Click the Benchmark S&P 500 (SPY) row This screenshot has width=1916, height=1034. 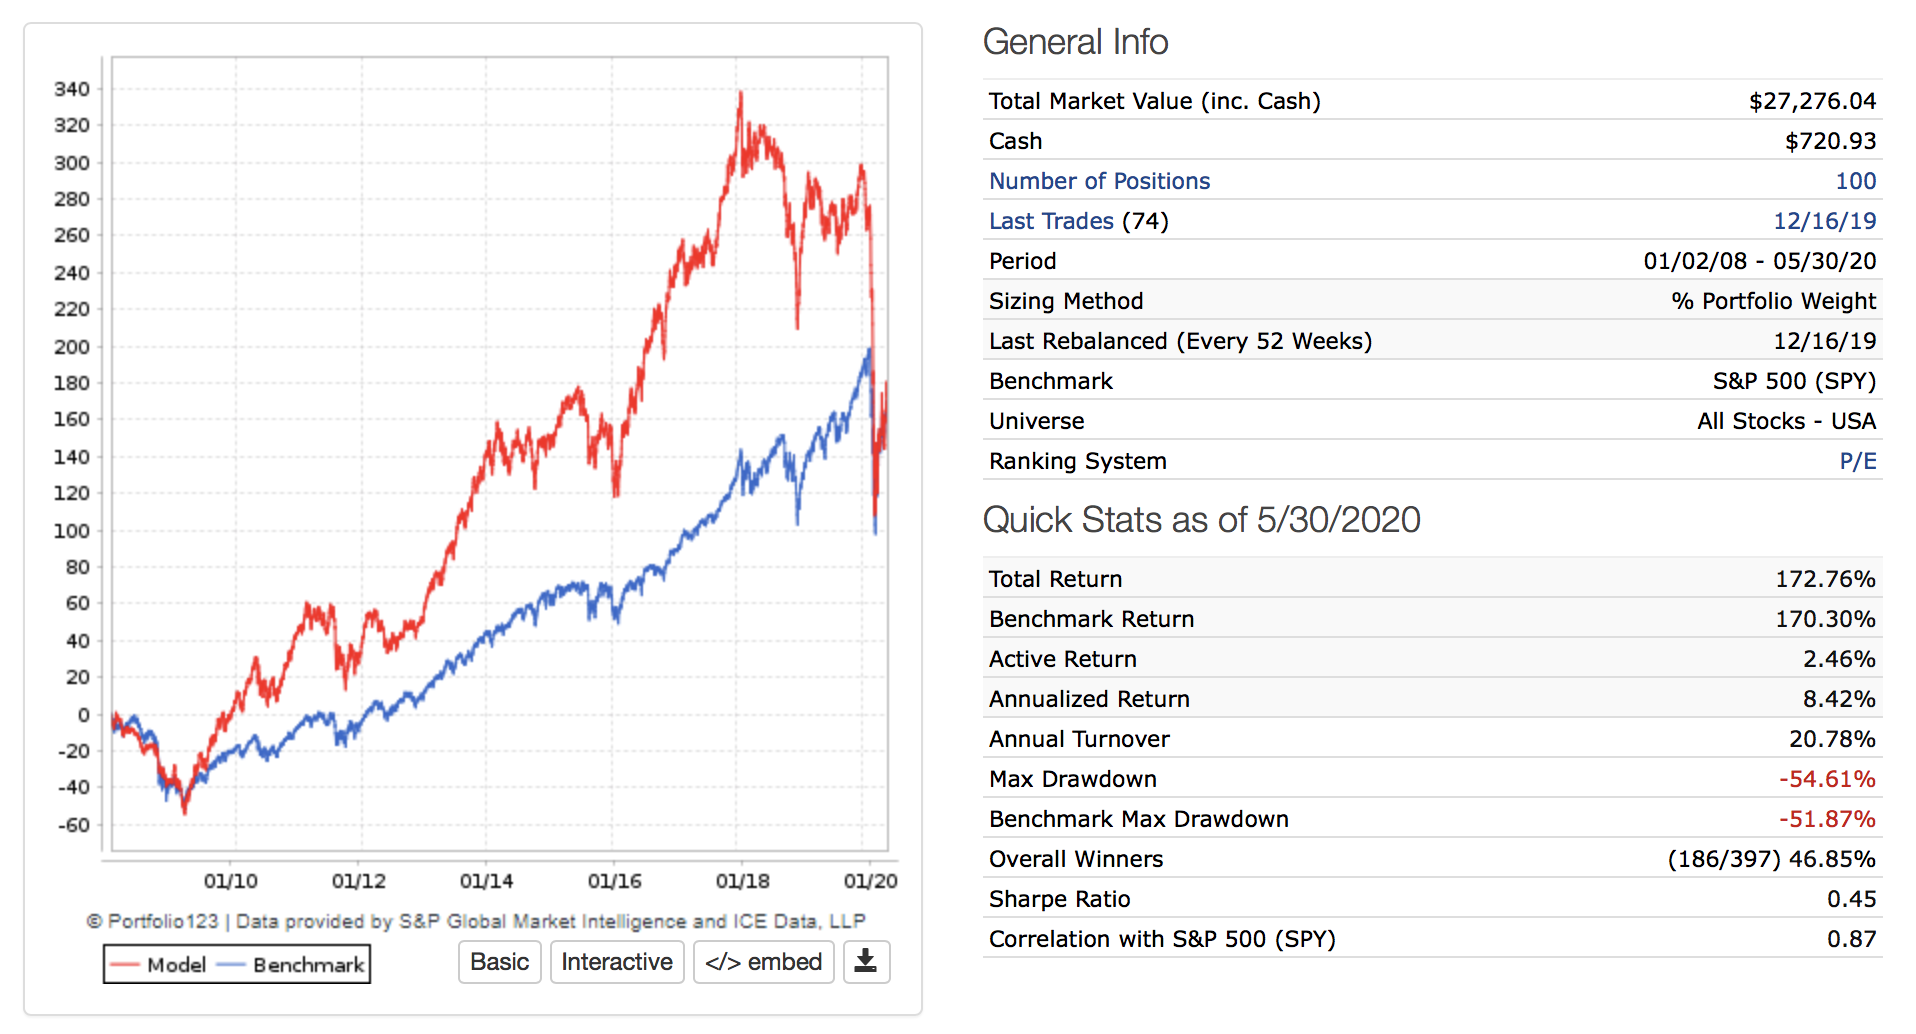click(1431, 381)
